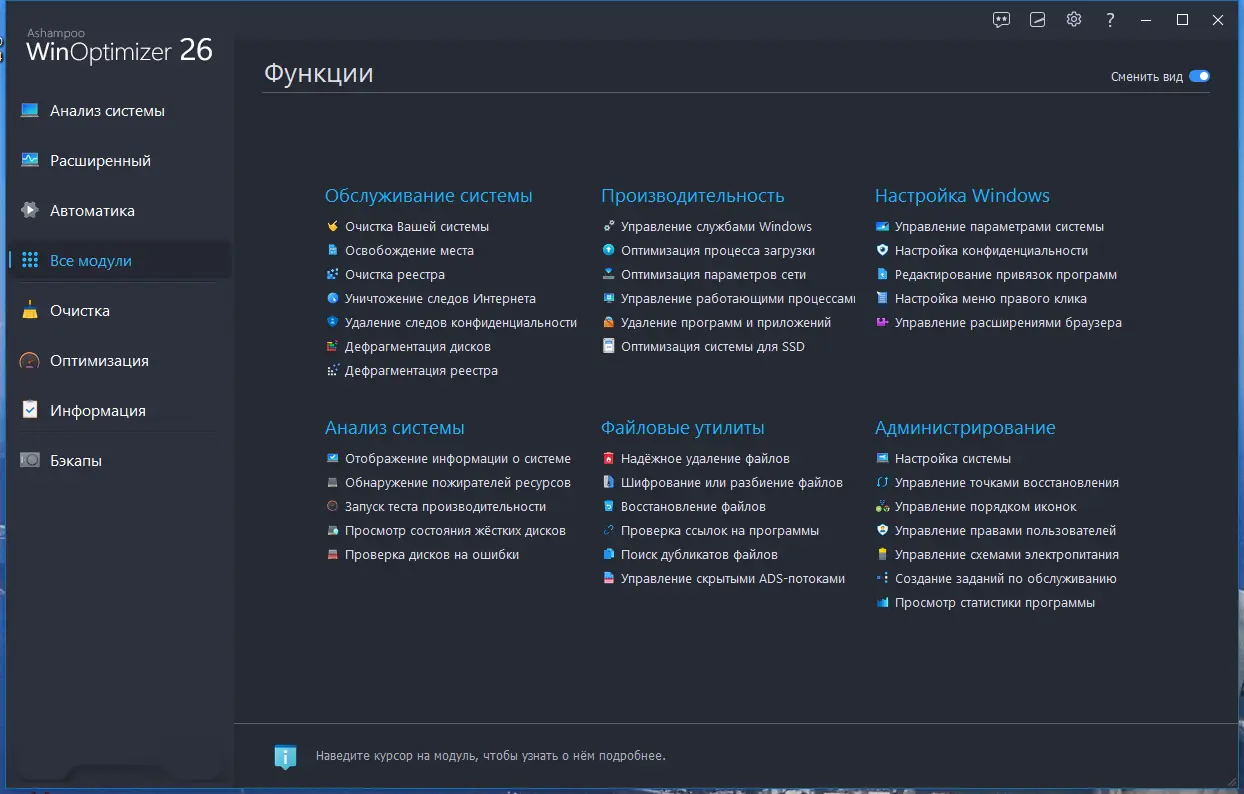
Task: Click Уничтожение следов Интернета globe icon
Action: click(x=333, y=298)
